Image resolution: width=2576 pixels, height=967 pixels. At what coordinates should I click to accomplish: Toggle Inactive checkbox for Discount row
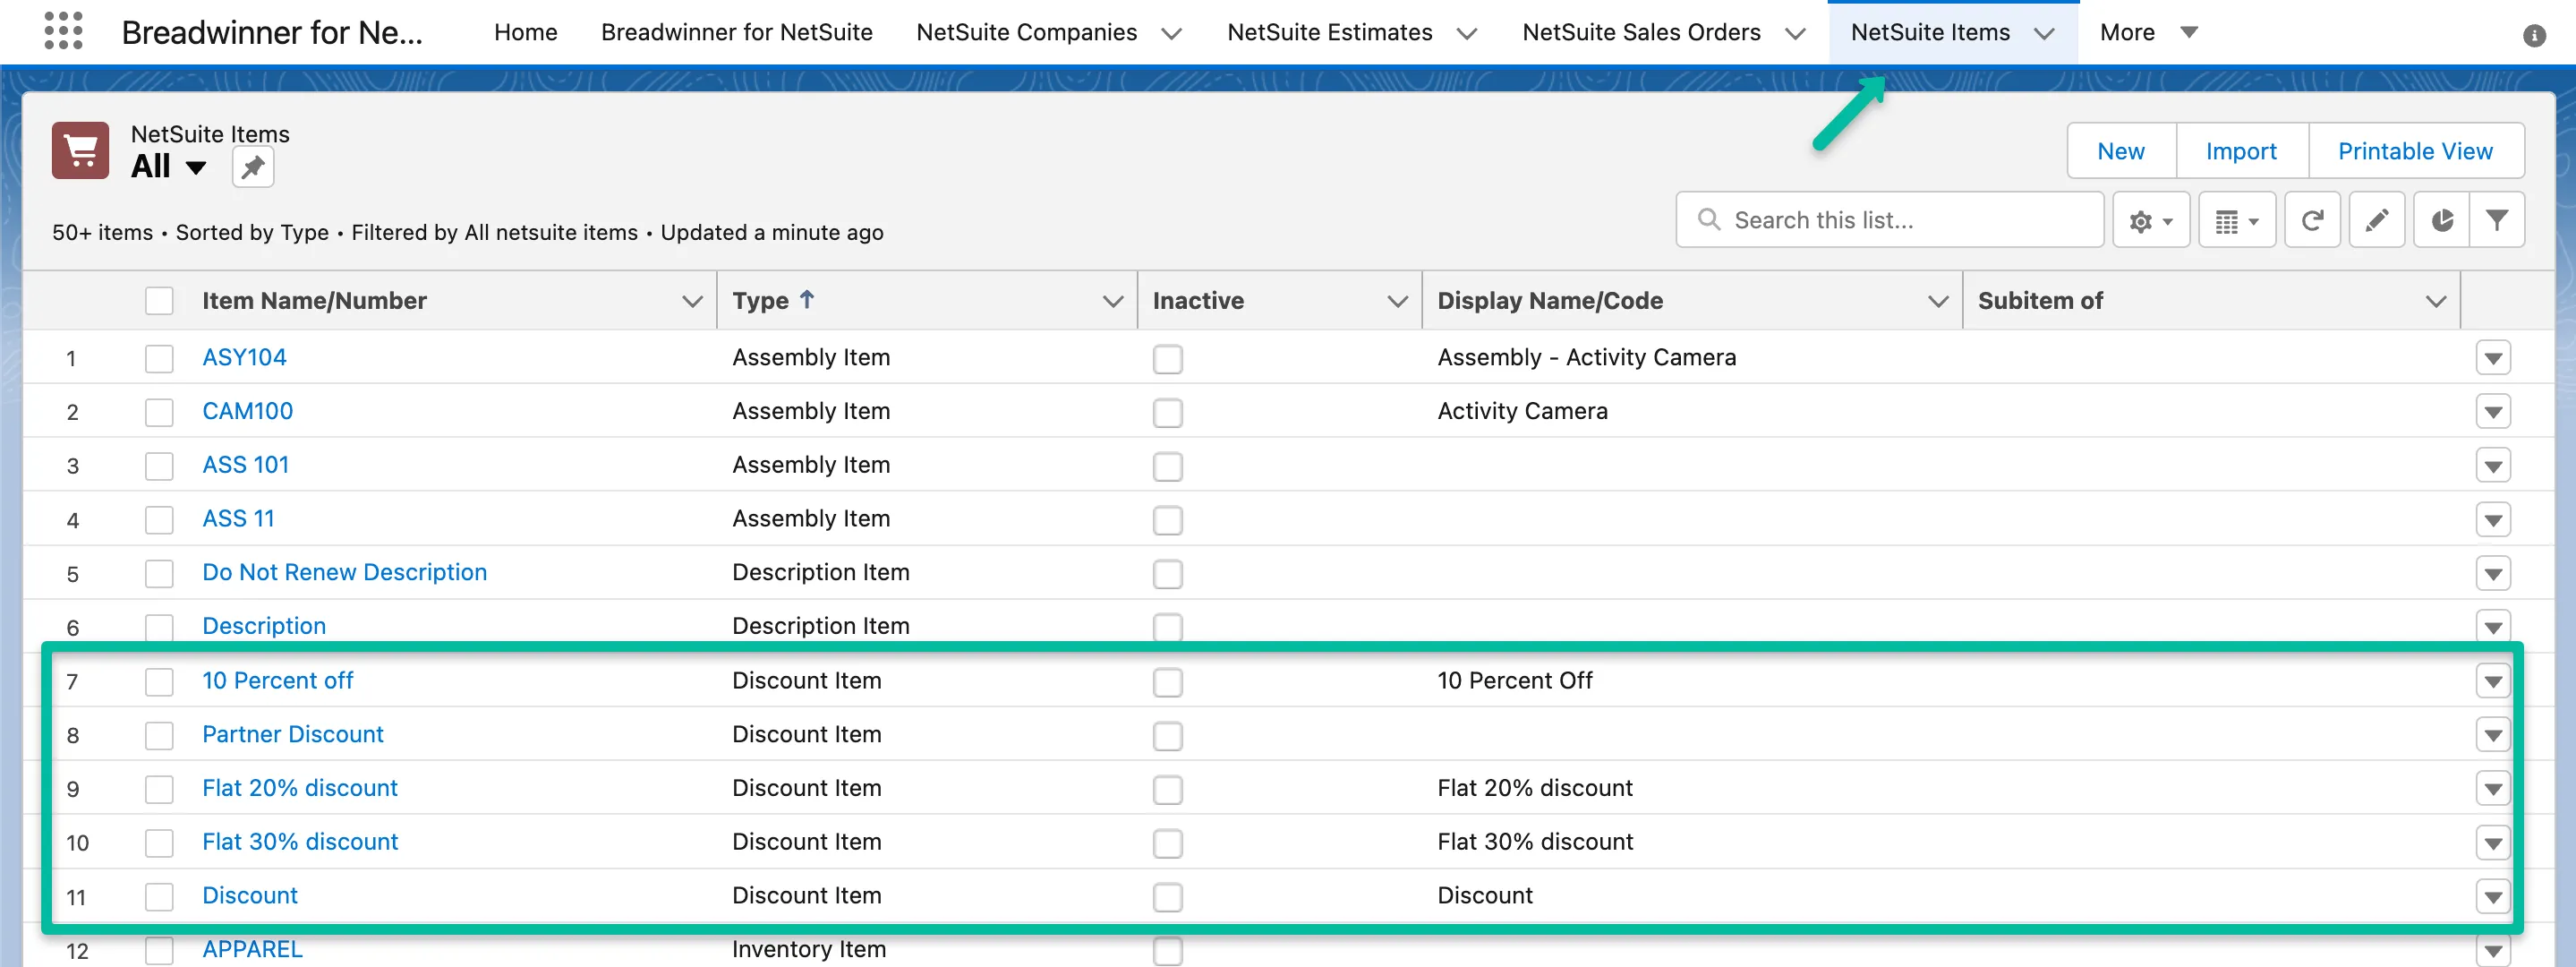click(x=1167, y=897)
